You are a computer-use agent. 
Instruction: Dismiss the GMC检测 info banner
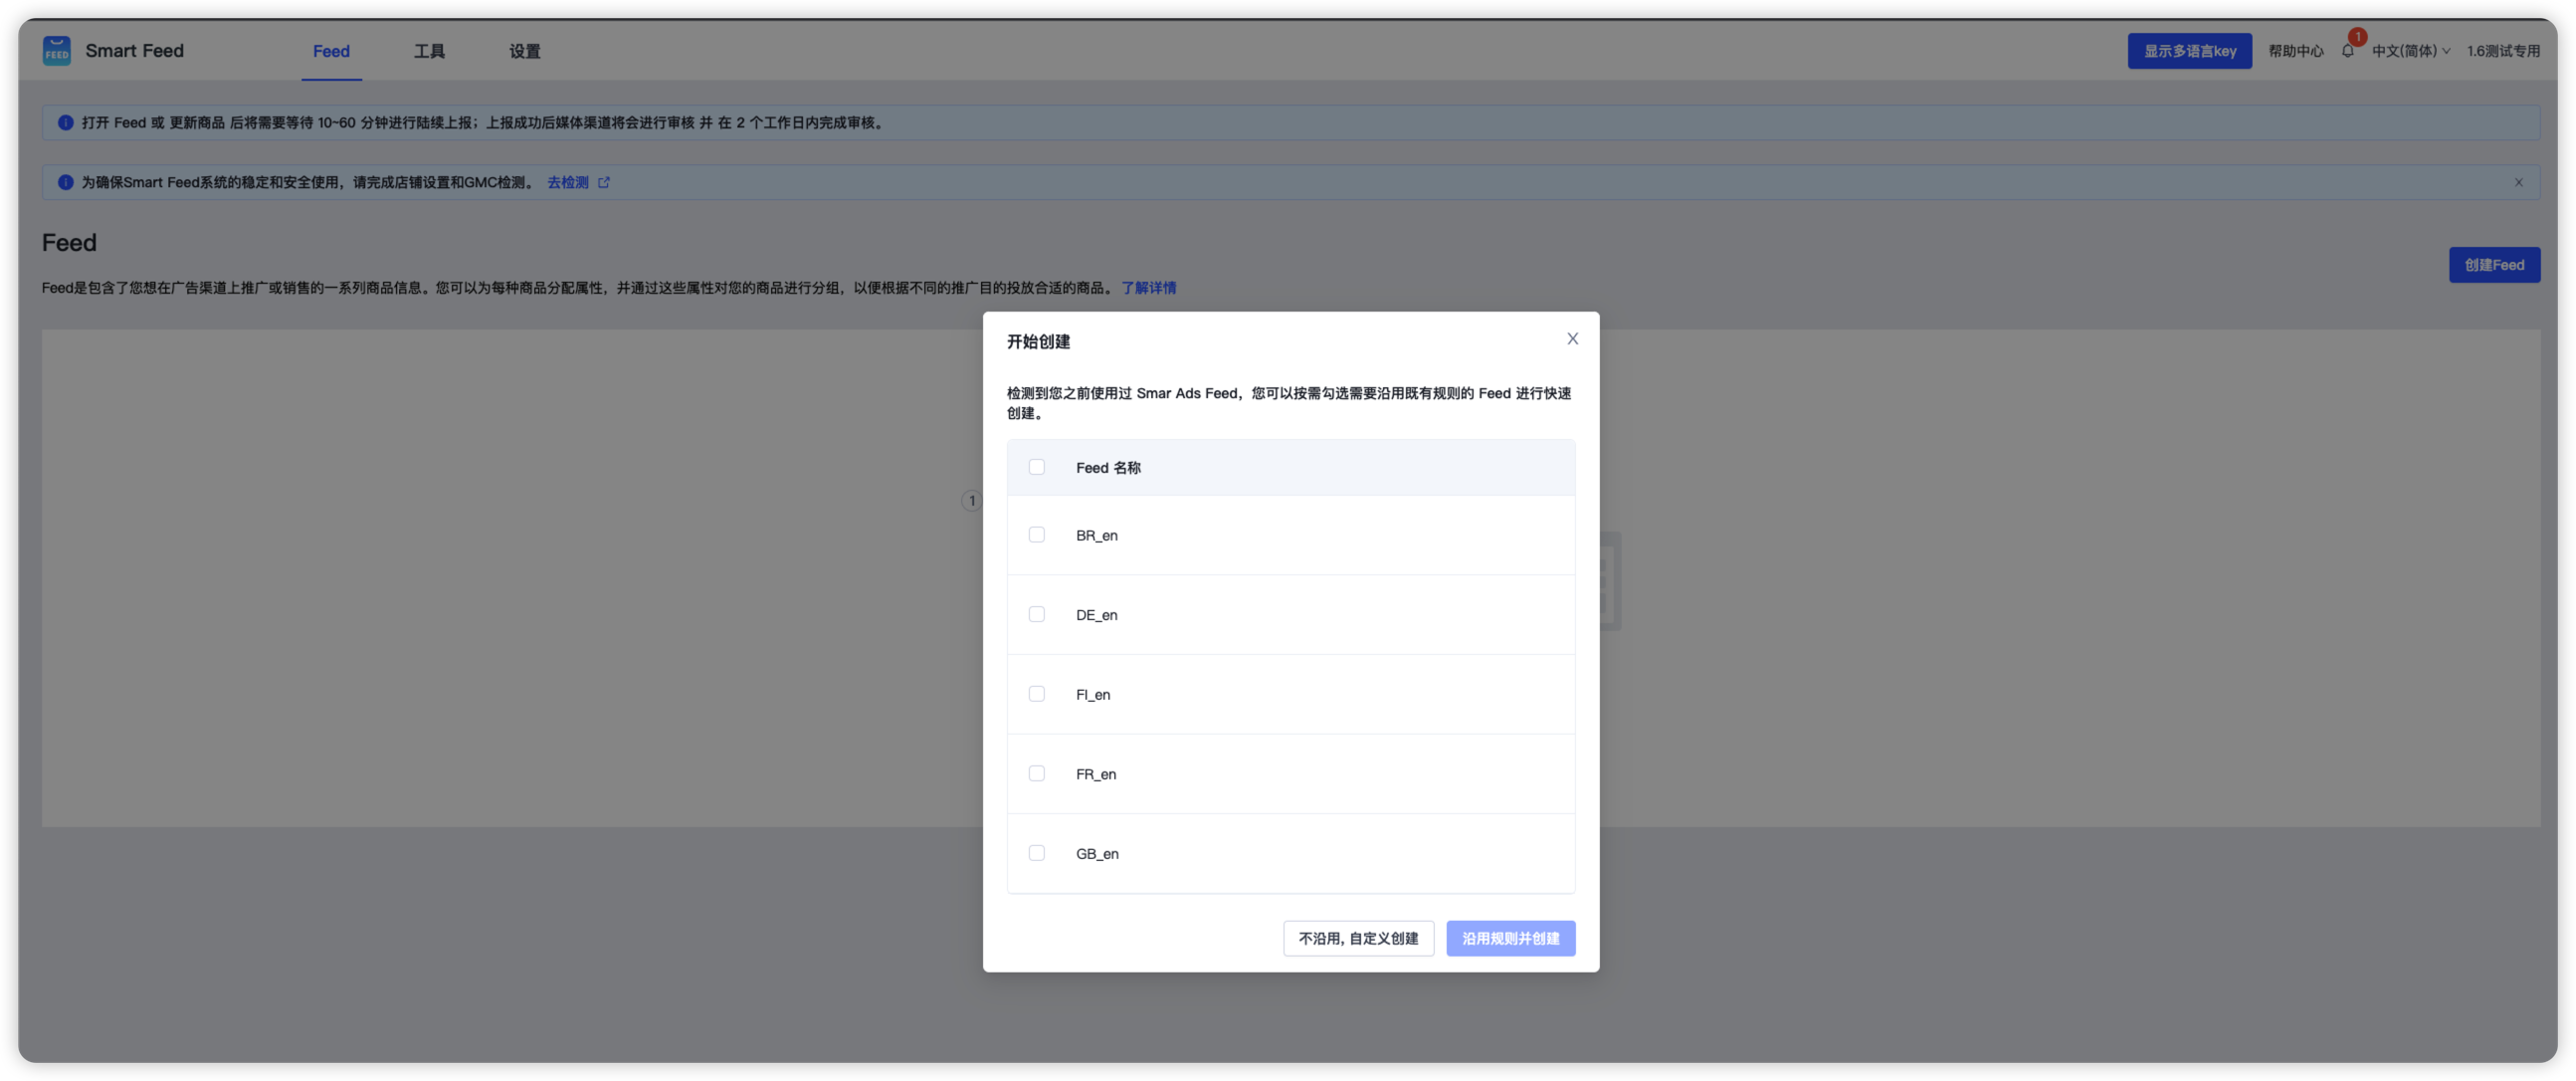click(2518, 182)
